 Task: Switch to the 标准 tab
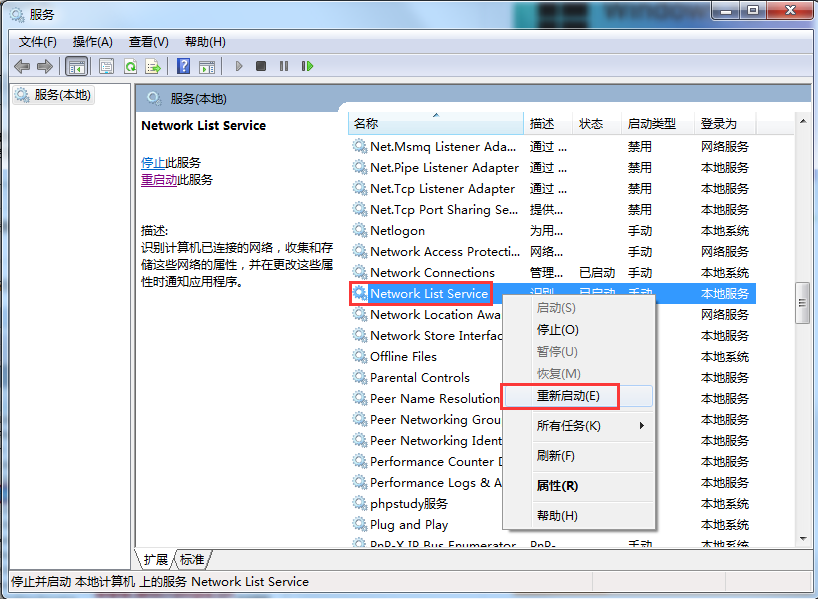[192, 559]
